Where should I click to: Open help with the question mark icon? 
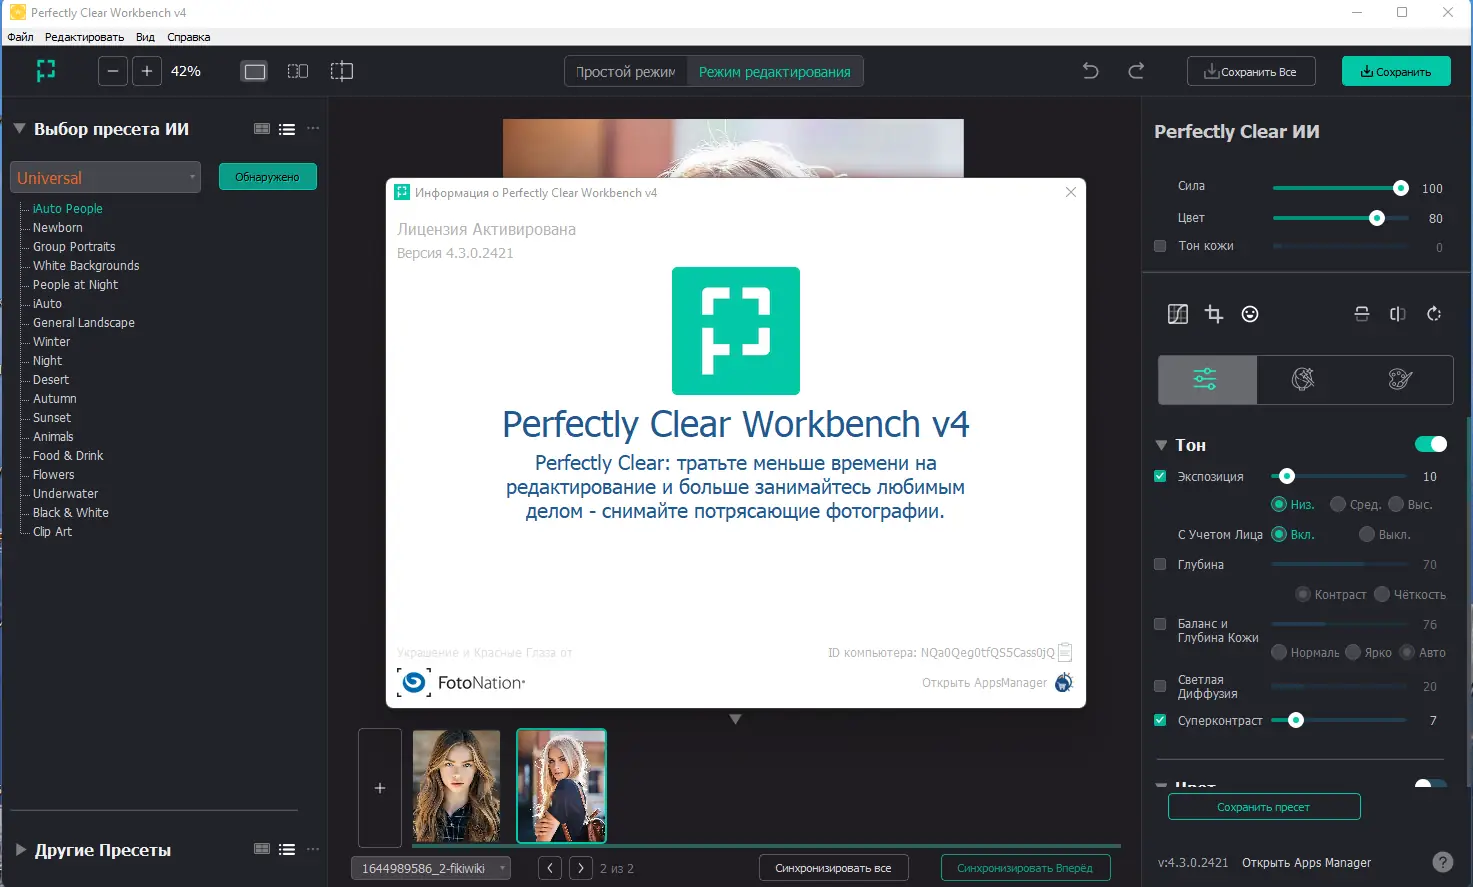click(x=1442, y=862)
